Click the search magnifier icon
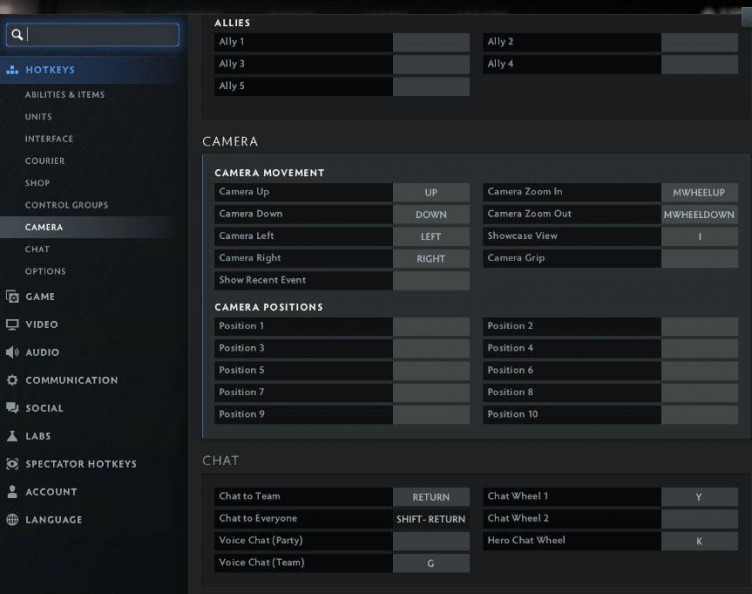The height and width of the screenshot is (594, 752). point(16,35)
